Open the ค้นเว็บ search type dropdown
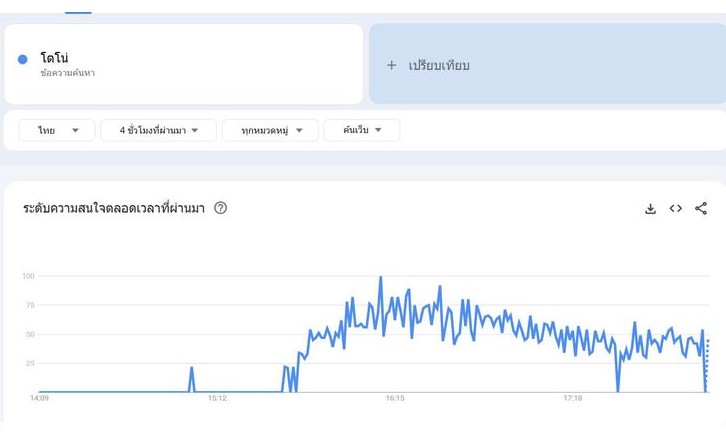The image size is (726, 440). pyautogui.click(x=362, y=130)
